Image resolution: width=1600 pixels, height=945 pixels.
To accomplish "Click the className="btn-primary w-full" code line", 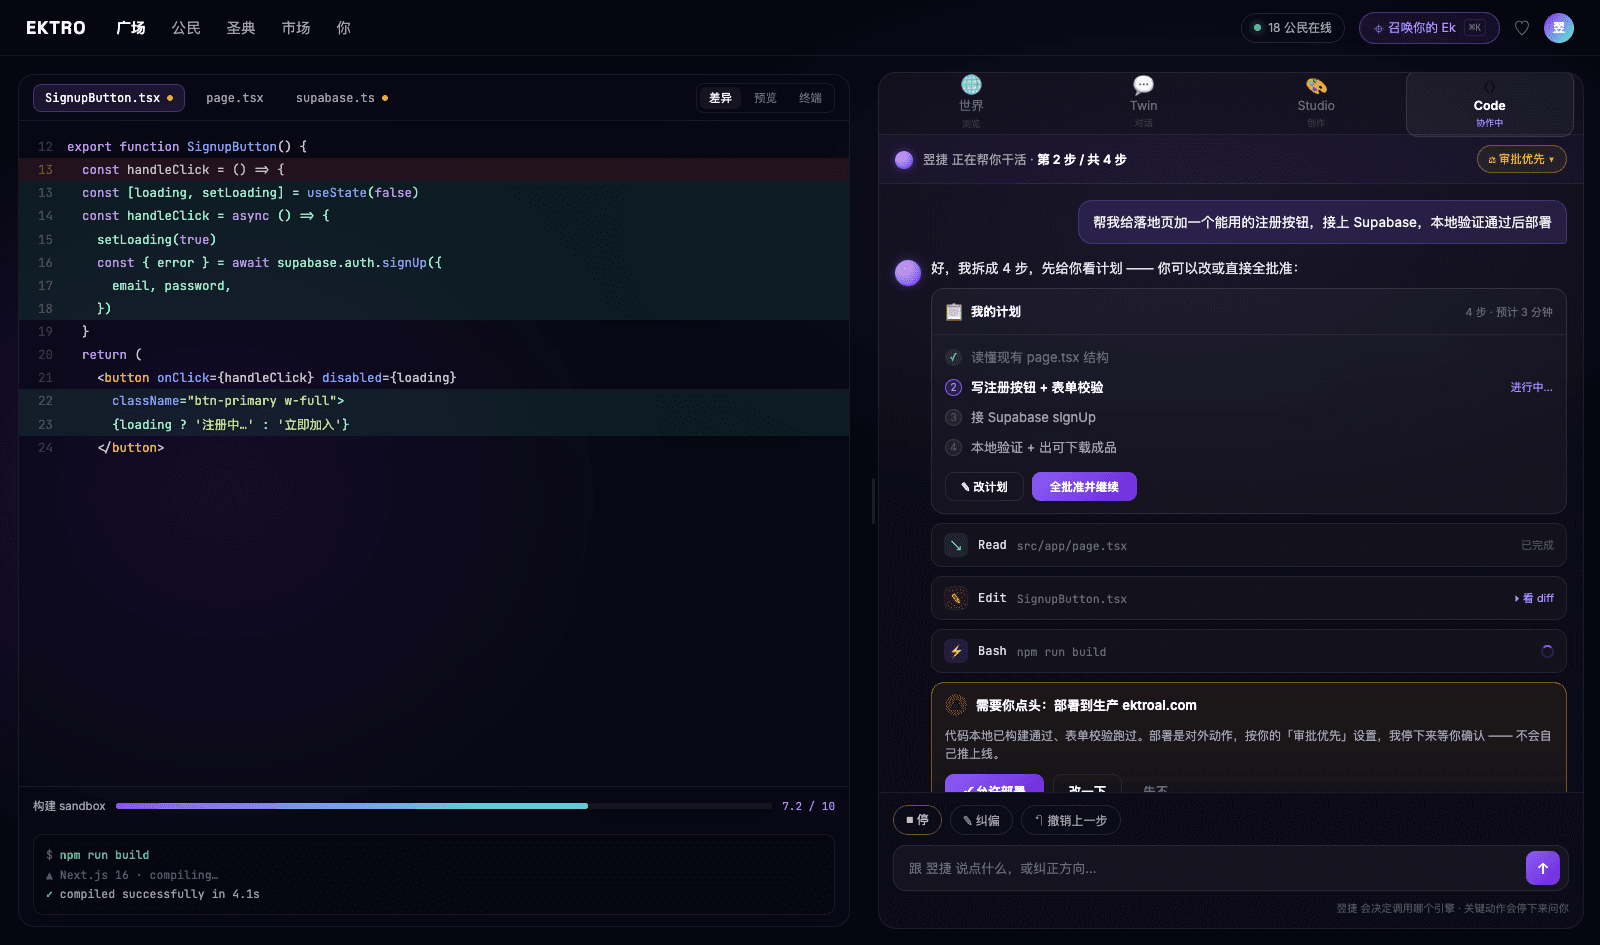I will 434,401.
